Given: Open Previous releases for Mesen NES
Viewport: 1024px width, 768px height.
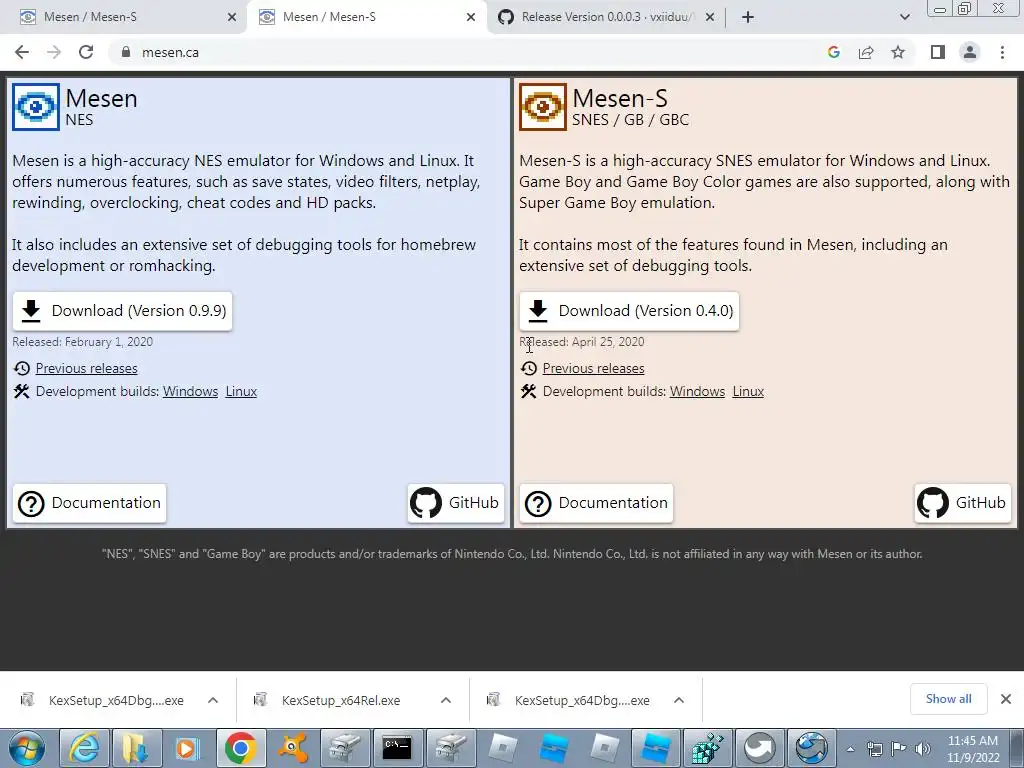Looking at the screenshot, I should click(x=86, y=368).
